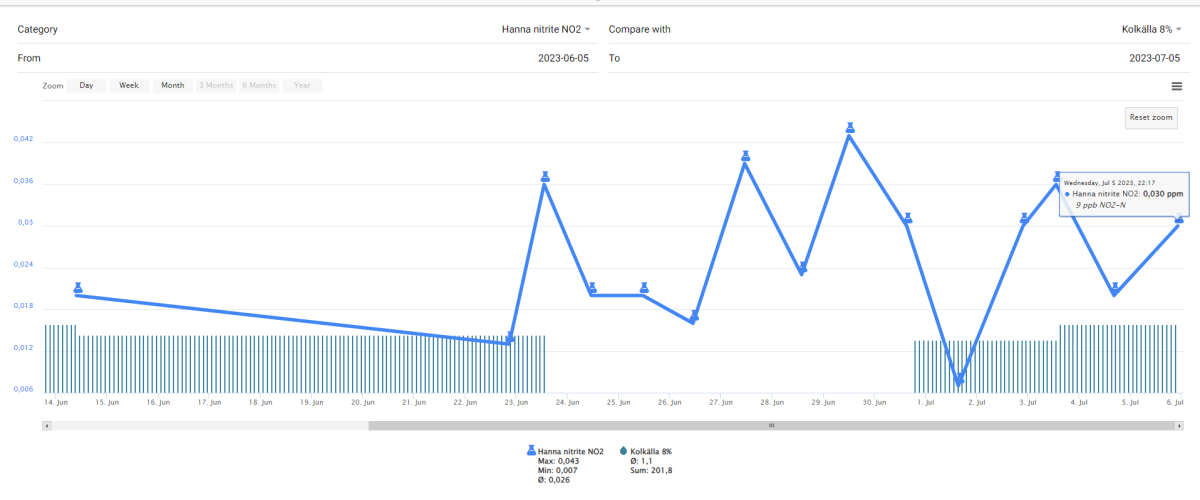Click the 0,006 y-axis label
The width and height of the screenshot is (1200, 500).
tap(23, 390)
